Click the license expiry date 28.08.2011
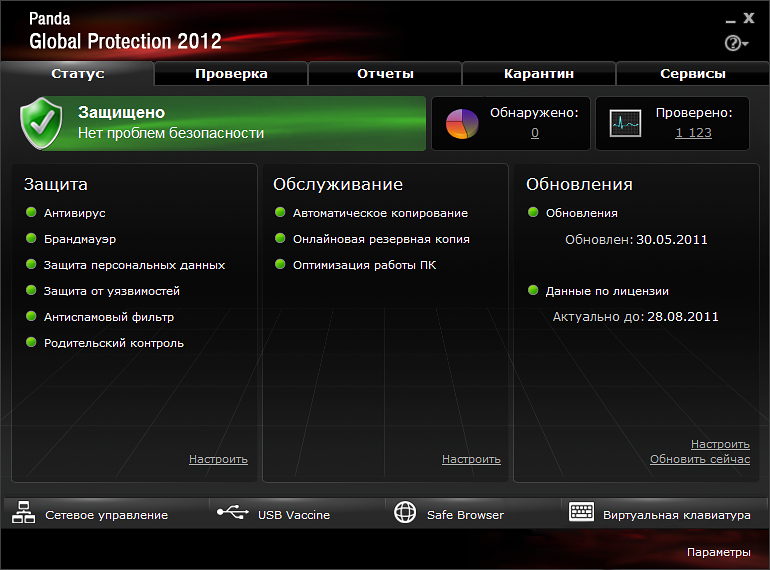This screenshot has width=770, height=570. (683, 317)
